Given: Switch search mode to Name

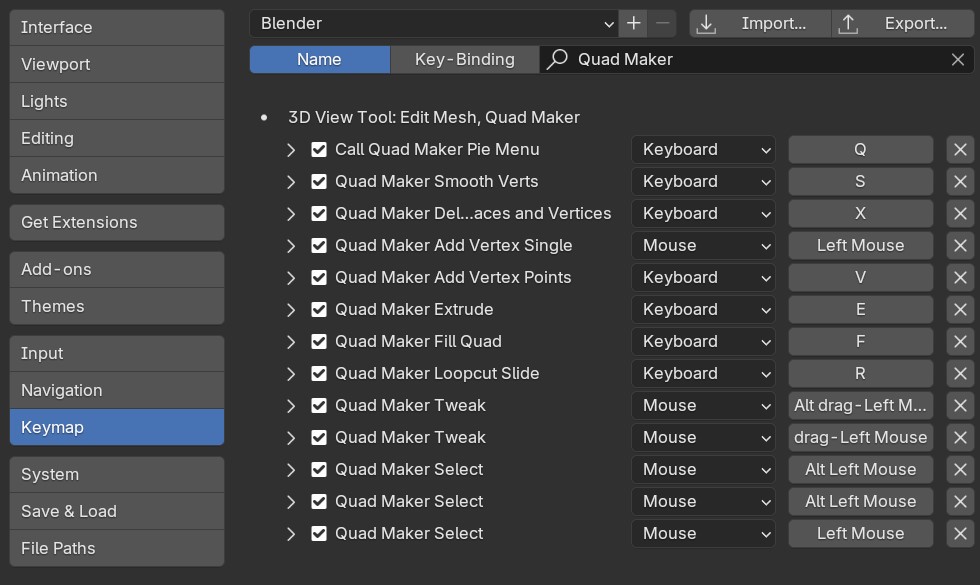Looking at the screenshot, I should [x=319, y=59].
